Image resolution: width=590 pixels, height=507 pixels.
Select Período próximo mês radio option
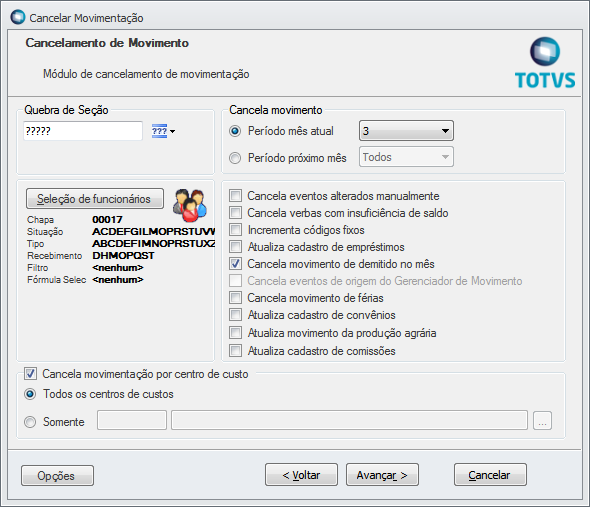coord(235,158)
